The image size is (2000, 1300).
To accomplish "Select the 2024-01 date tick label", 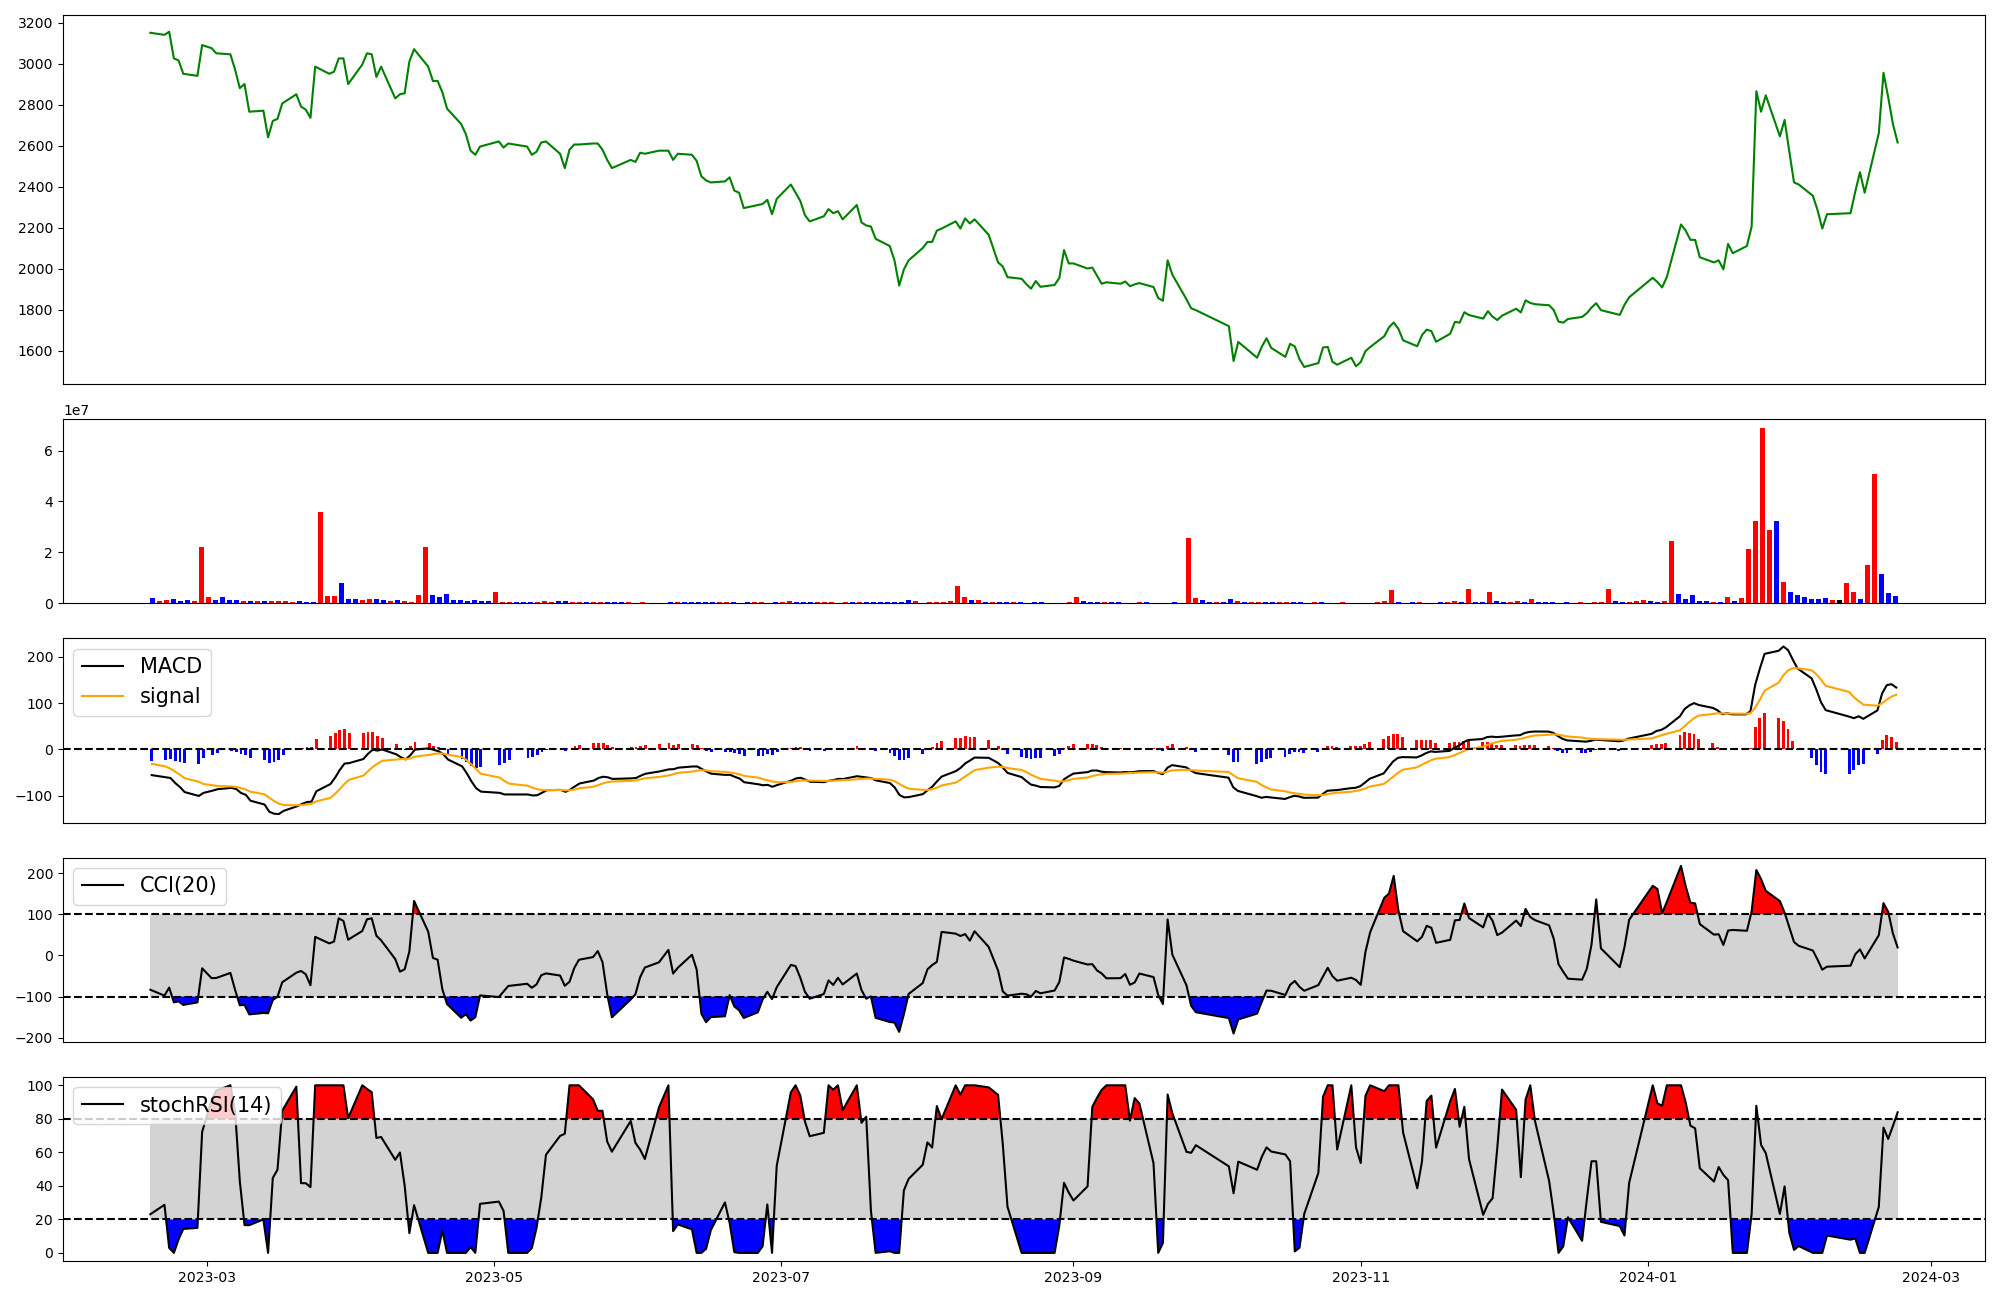I will pyautogui.click(x=1647, y=1277).
